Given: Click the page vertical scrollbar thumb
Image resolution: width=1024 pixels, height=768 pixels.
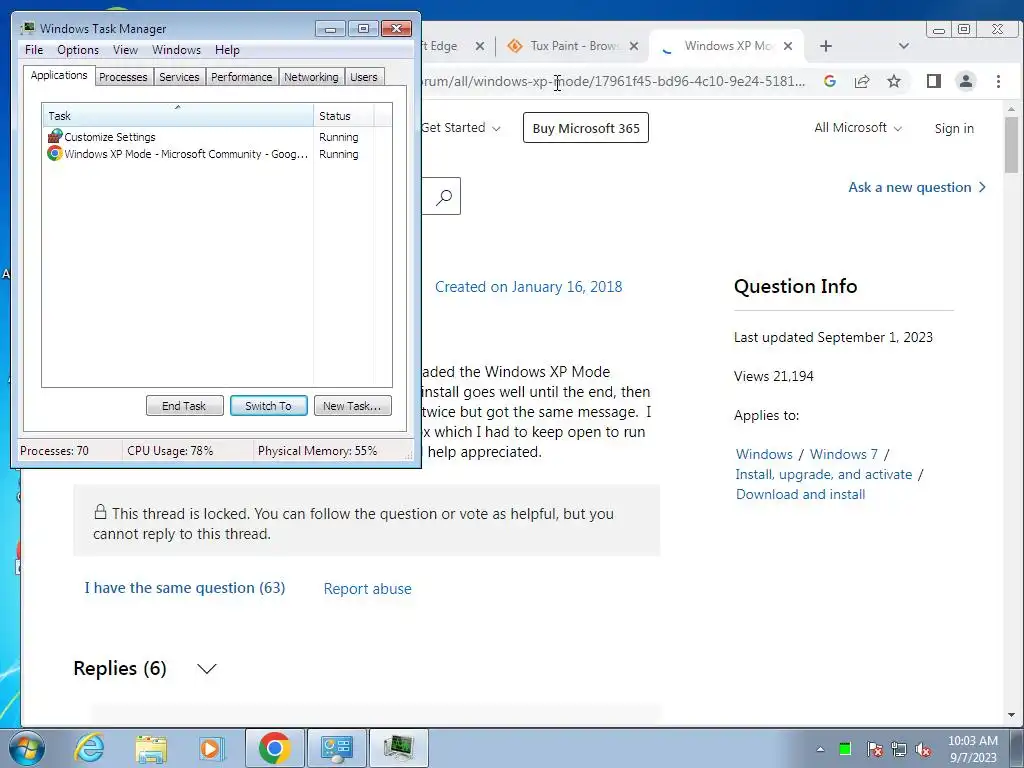Looking at the screenshot, I should 1012,145.
